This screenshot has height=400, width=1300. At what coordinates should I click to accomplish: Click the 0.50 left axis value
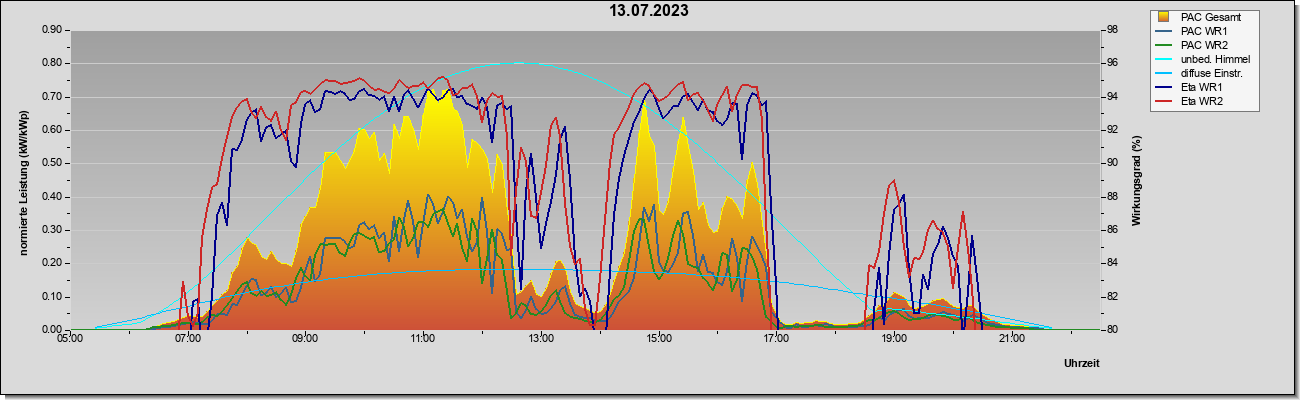tap(52, 163)
